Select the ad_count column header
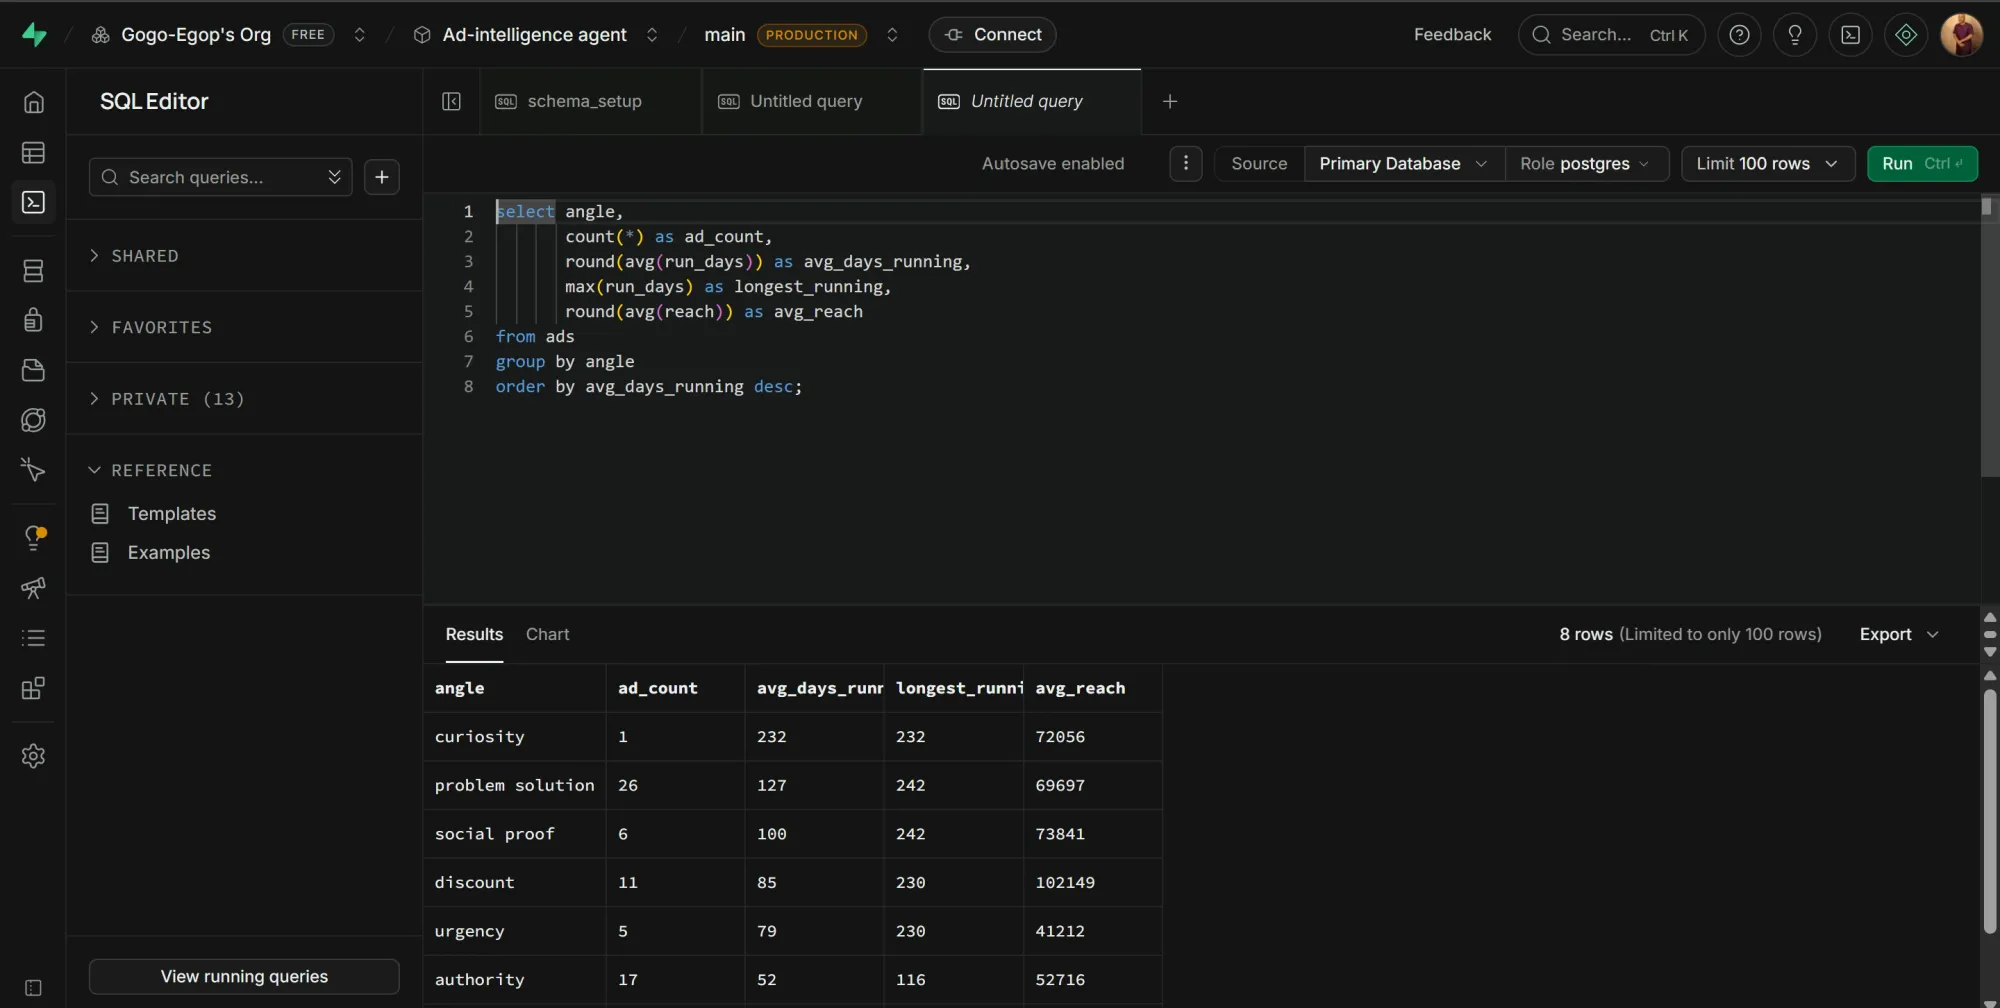 pyautogui.click(x=675, y=689)
